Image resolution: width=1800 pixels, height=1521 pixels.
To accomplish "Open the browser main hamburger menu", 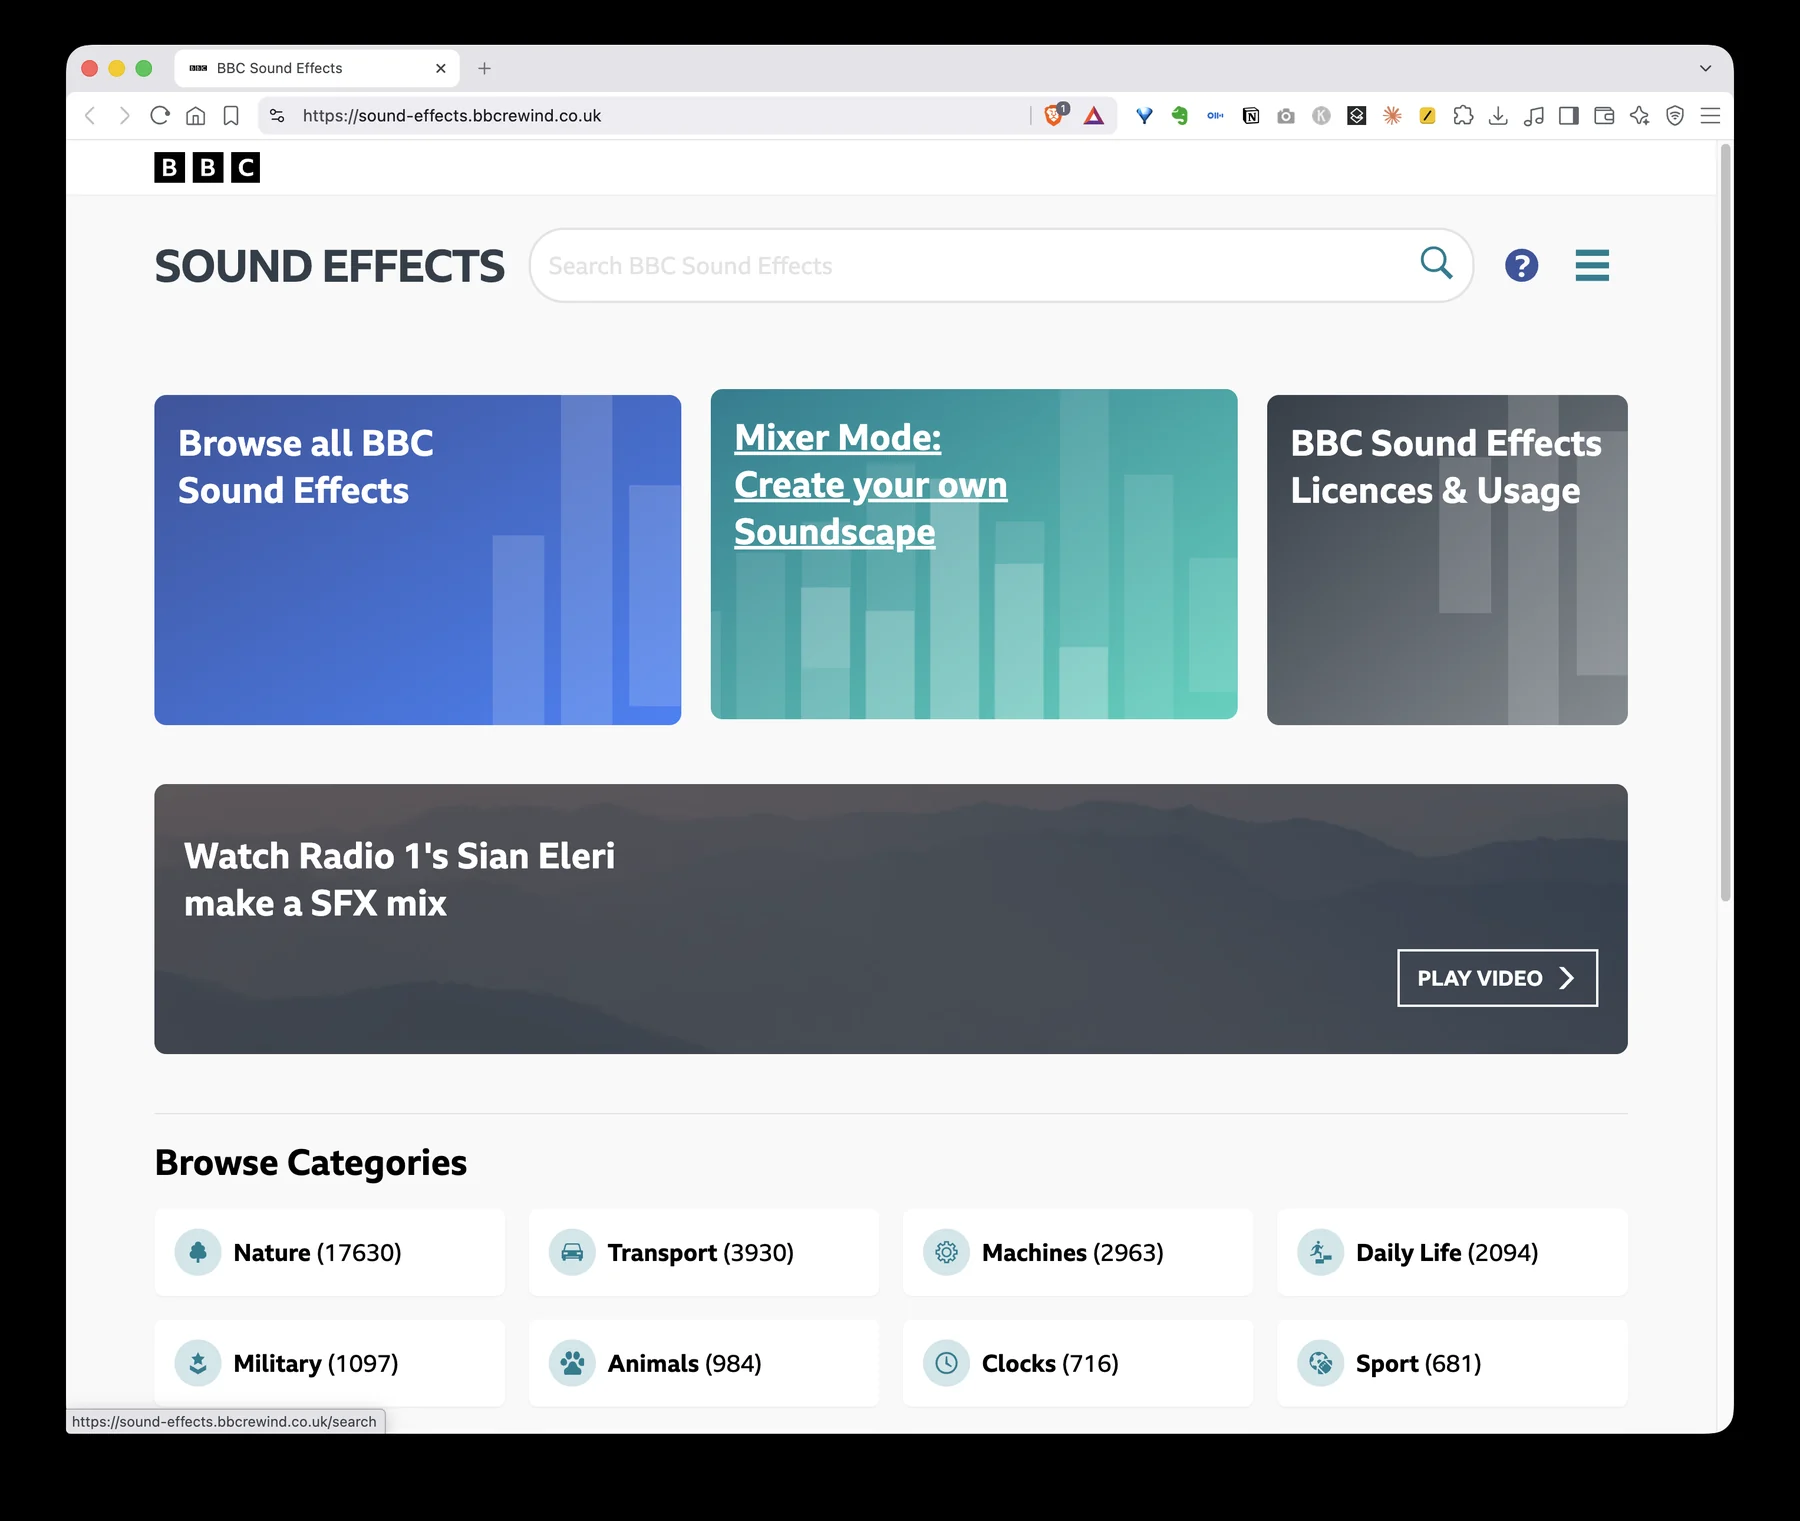I will [1710, 116].
